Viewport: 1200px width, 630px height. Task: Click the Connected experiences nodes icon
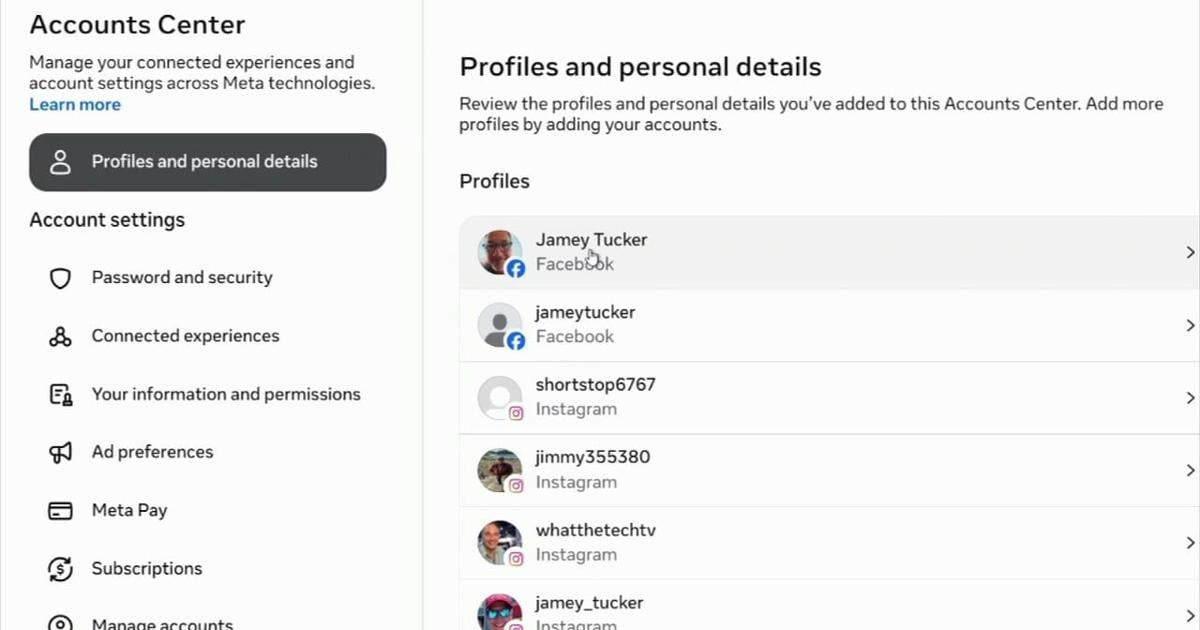click(x=60, y=336)
